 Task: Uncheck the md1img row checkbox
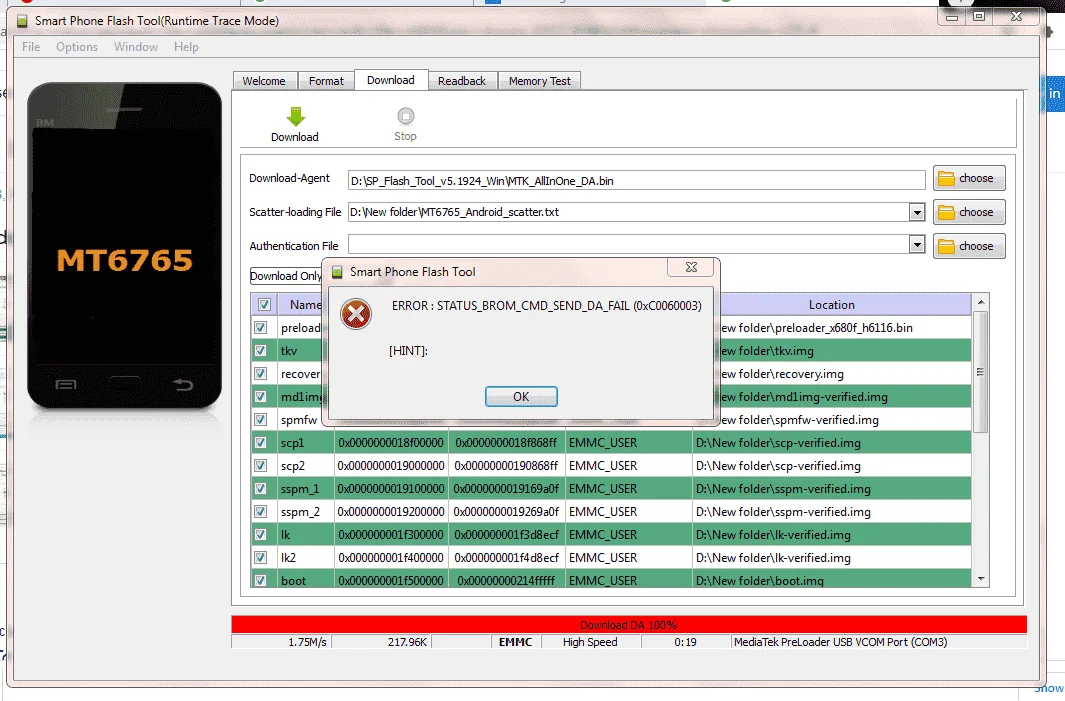click(260, 397)
